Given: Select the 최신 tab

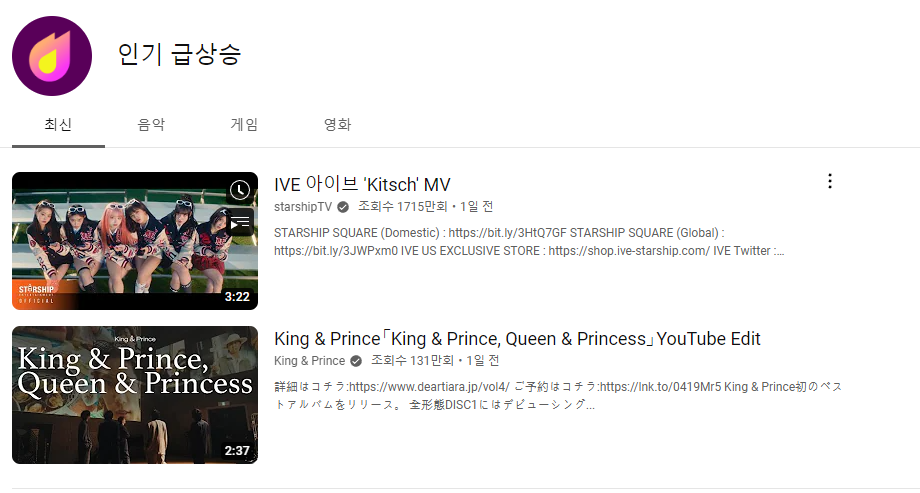Looking at the screenshot, I should click(58, 124).
